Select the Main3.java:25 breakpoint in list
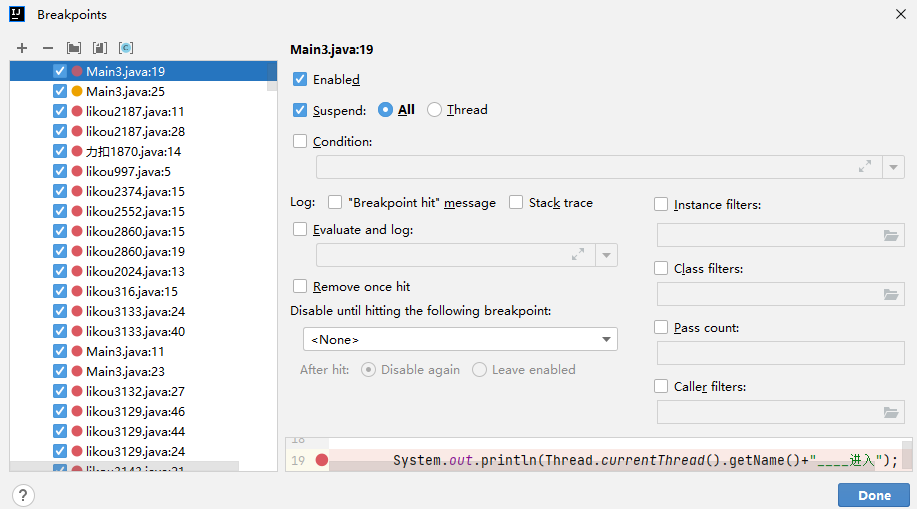917x509 pixels. (x=125, y=91)
